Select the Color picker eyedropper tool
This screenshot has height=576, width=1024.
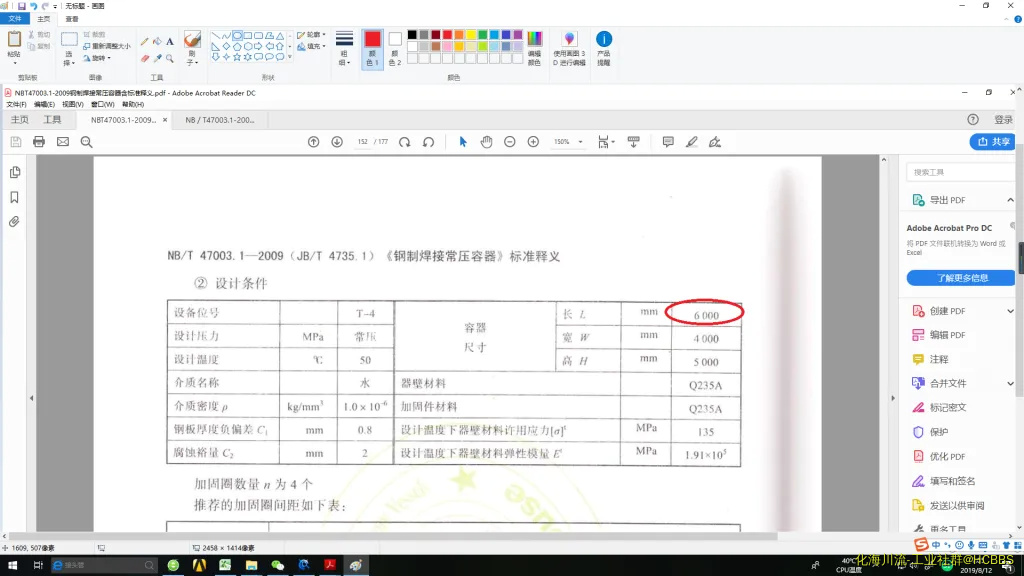(x=157, y=58)
